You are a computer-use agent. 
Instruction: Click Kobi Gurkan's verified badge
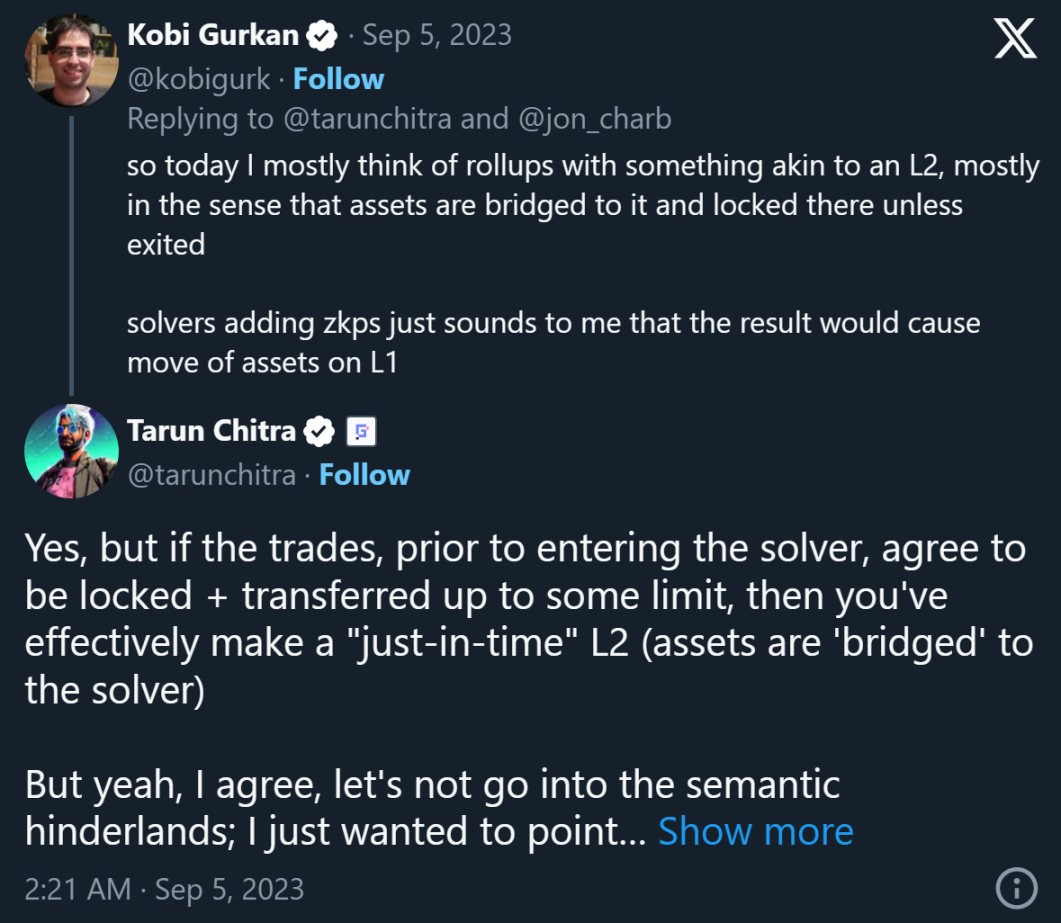321,36
